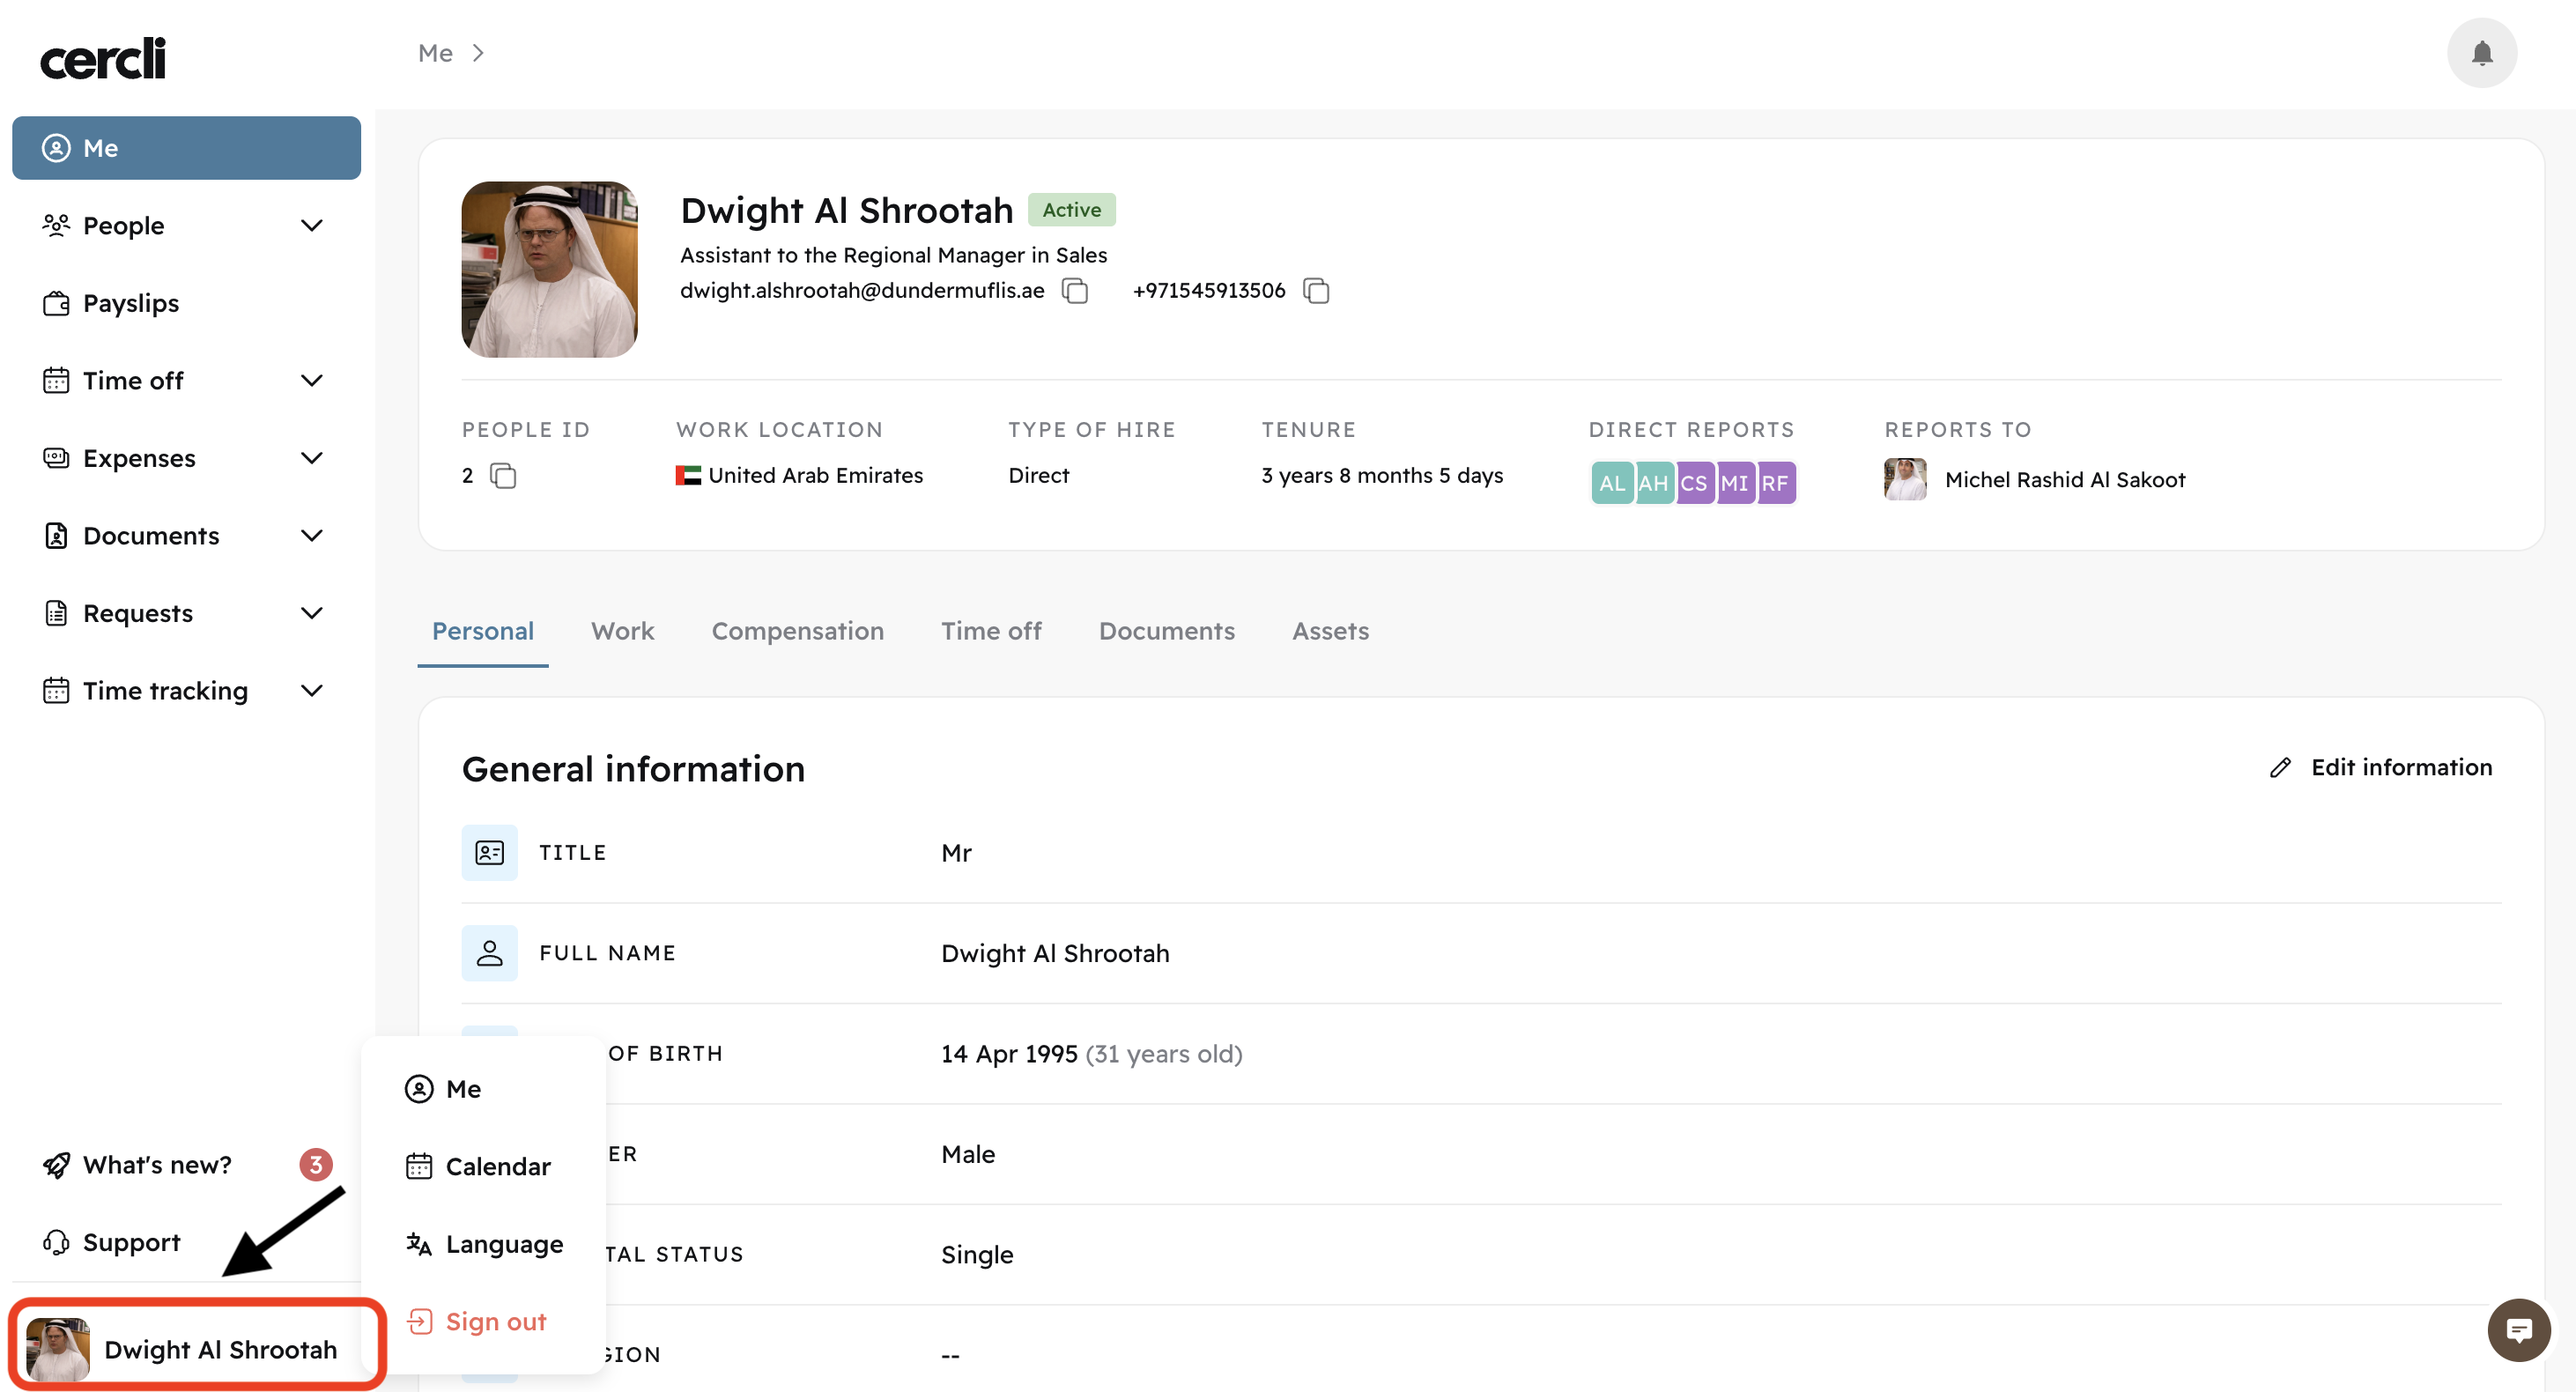
Task: Click the pencil icon beside Edit information
Action: 2280,768
